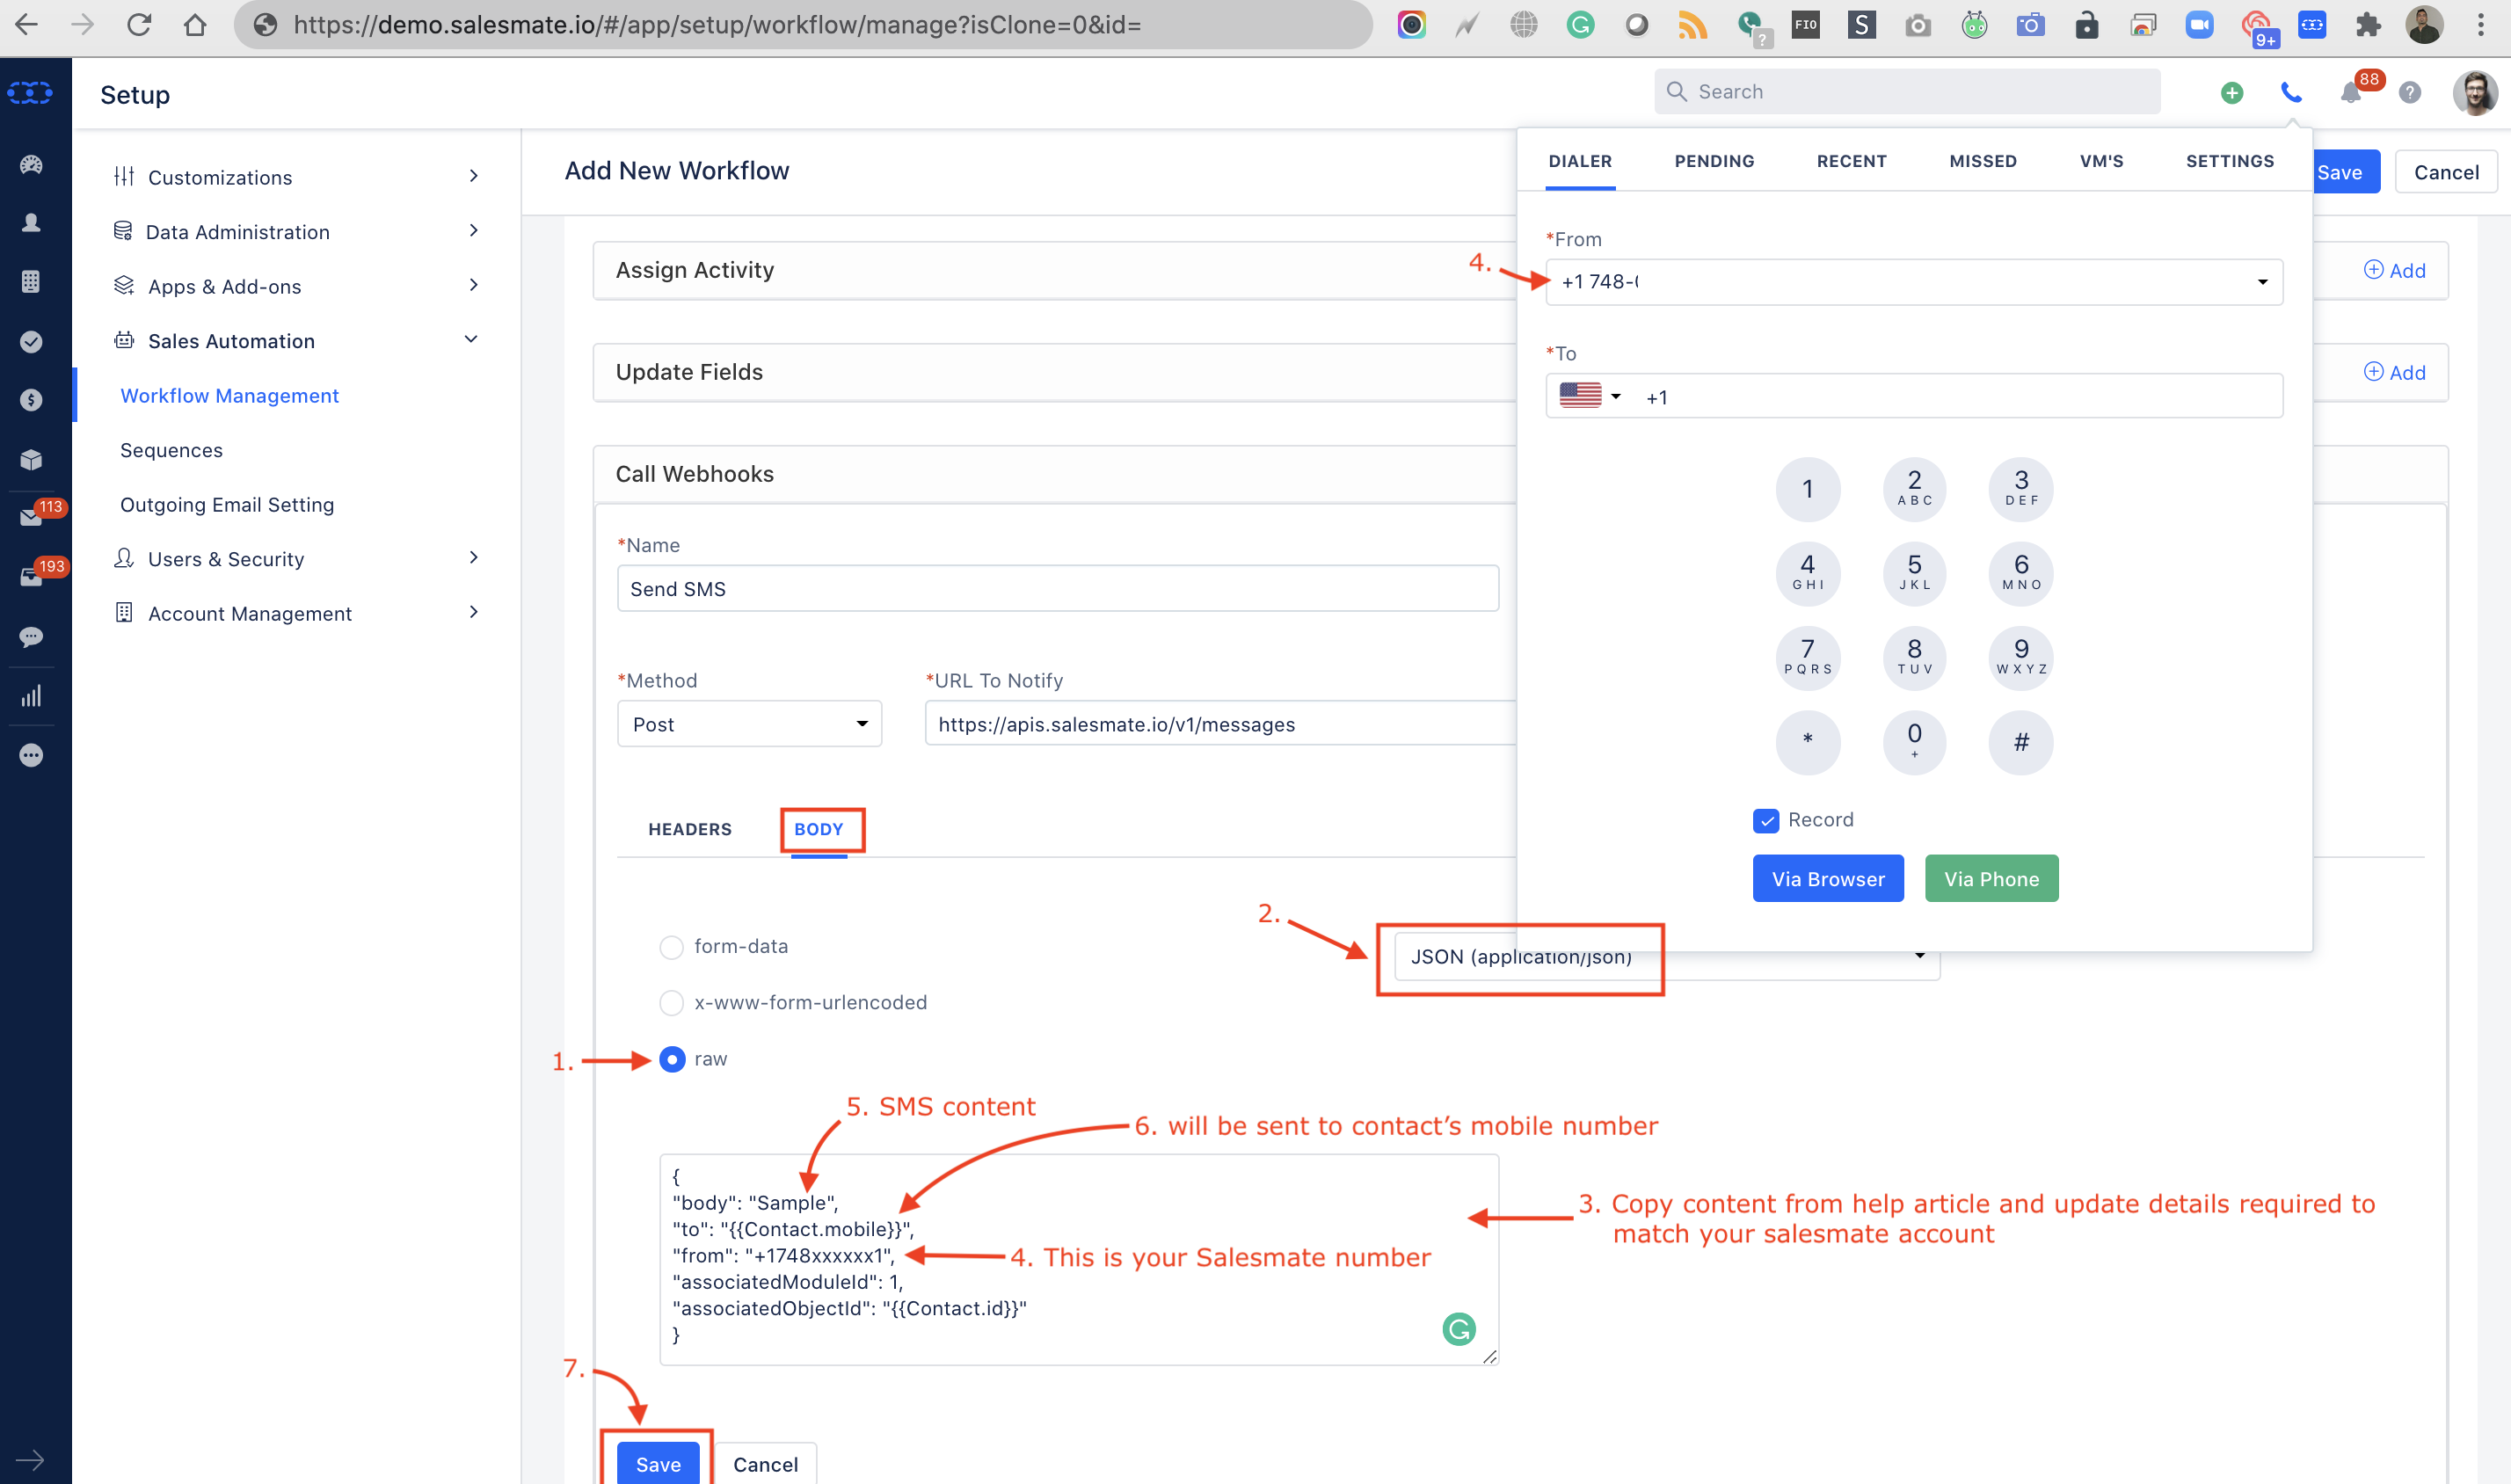Click the URL To Notify input field
This screenshot has width=2511, height=1484.
click(x=1221, y=724)
